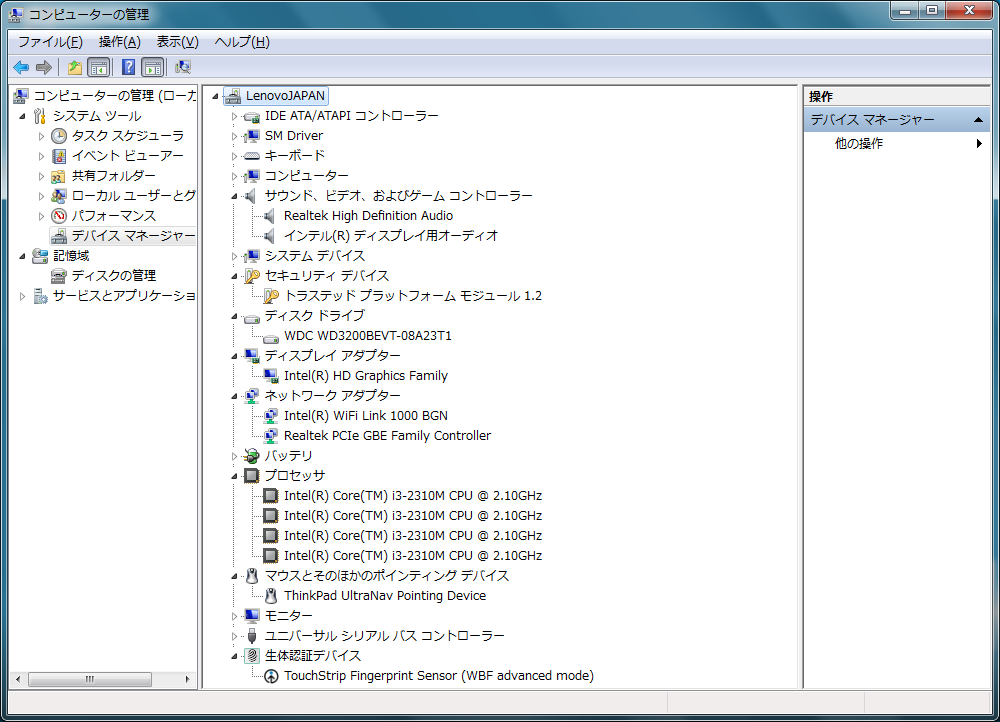
Task: Select ディスクの管理 in the left tree
Action: 114,276
